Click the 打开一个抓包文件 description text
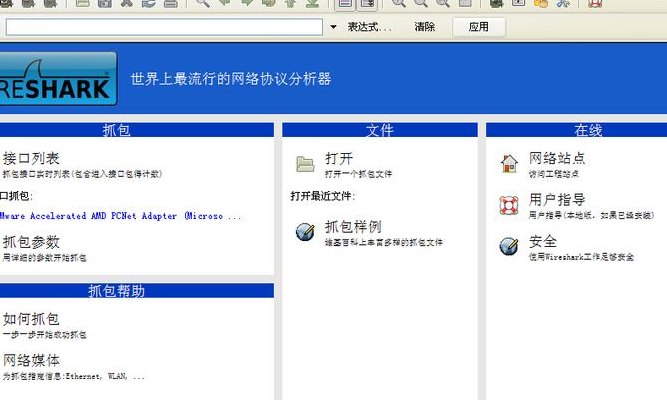Viewport: 667px width, 400px height. pyautogui.click(x=358, y=174)
